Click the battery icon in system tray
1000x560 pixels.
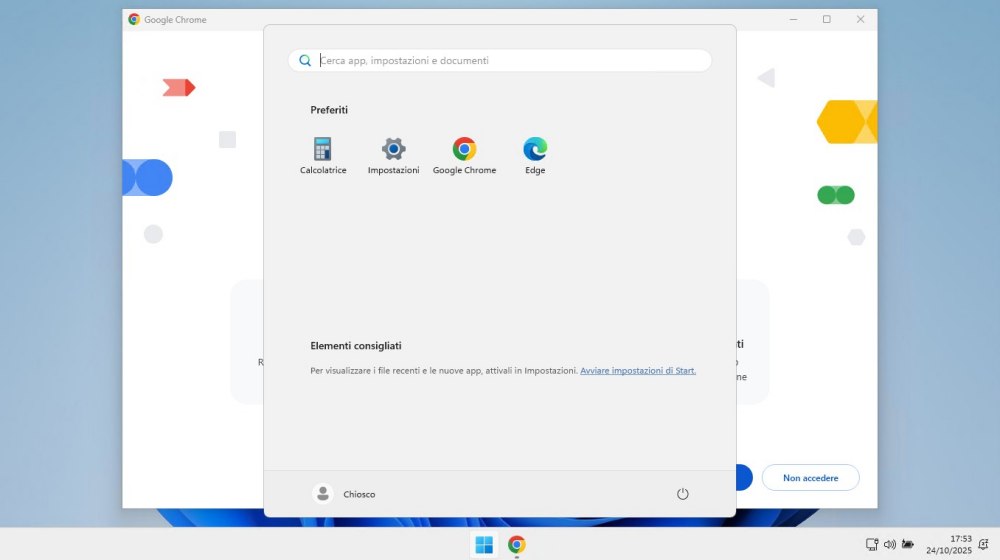[x=907, y=545]
